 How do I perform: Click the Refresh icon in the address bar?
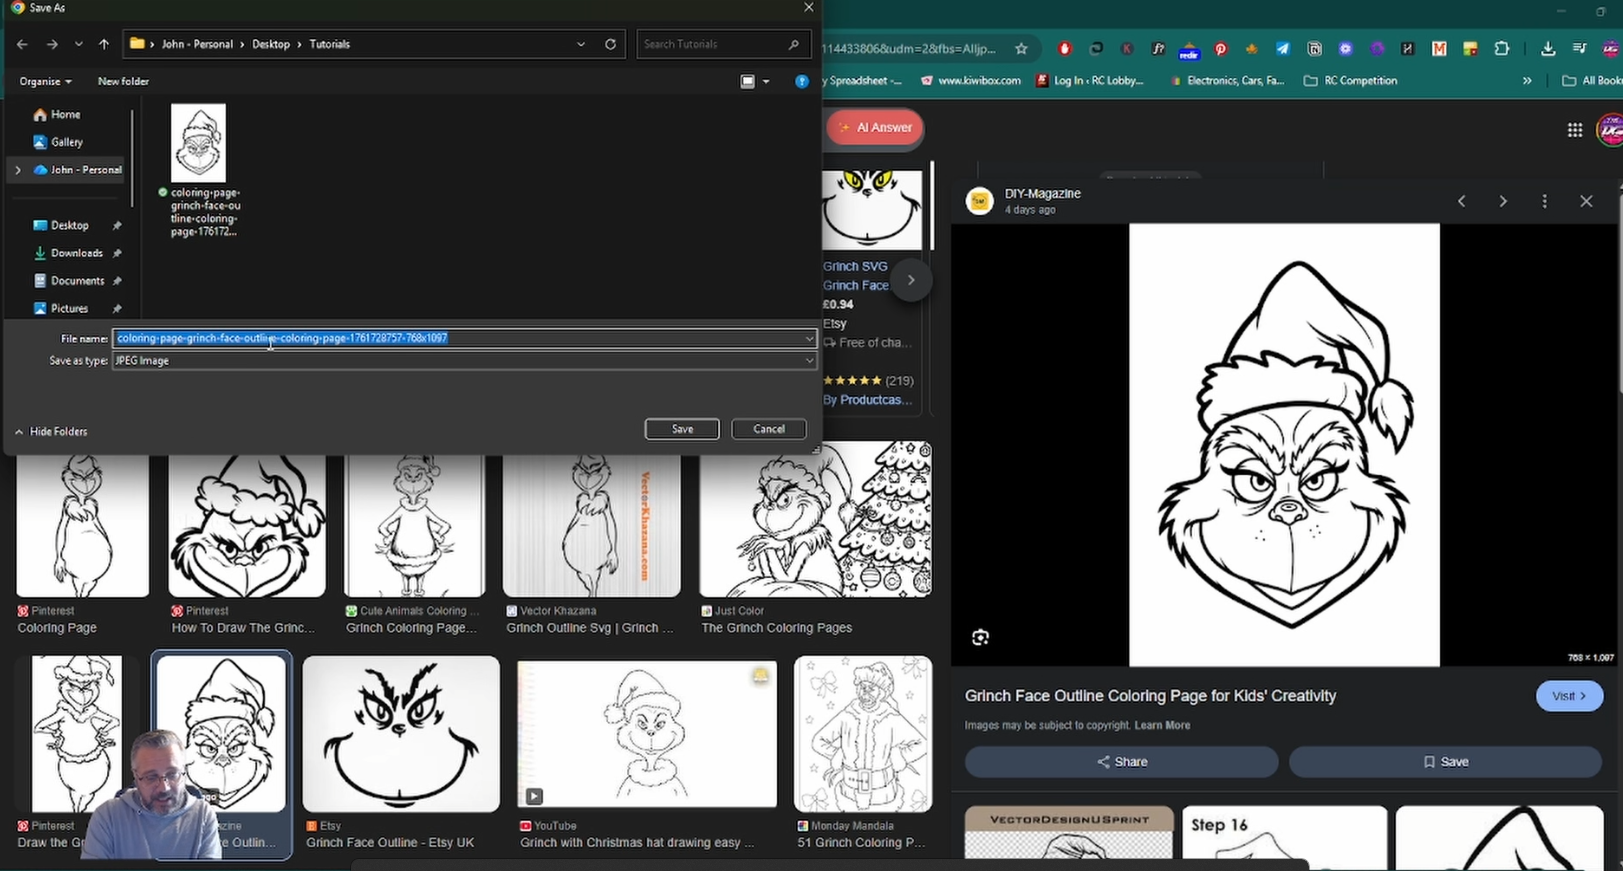(x=610, y=44)
